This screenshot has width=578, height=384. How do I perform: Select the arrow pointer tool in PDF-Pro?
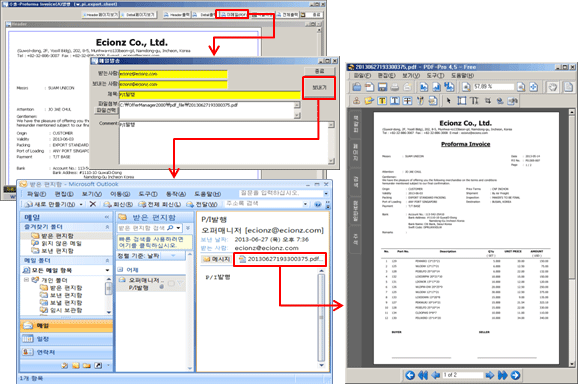pyautogui.click(x=448, y=101)
